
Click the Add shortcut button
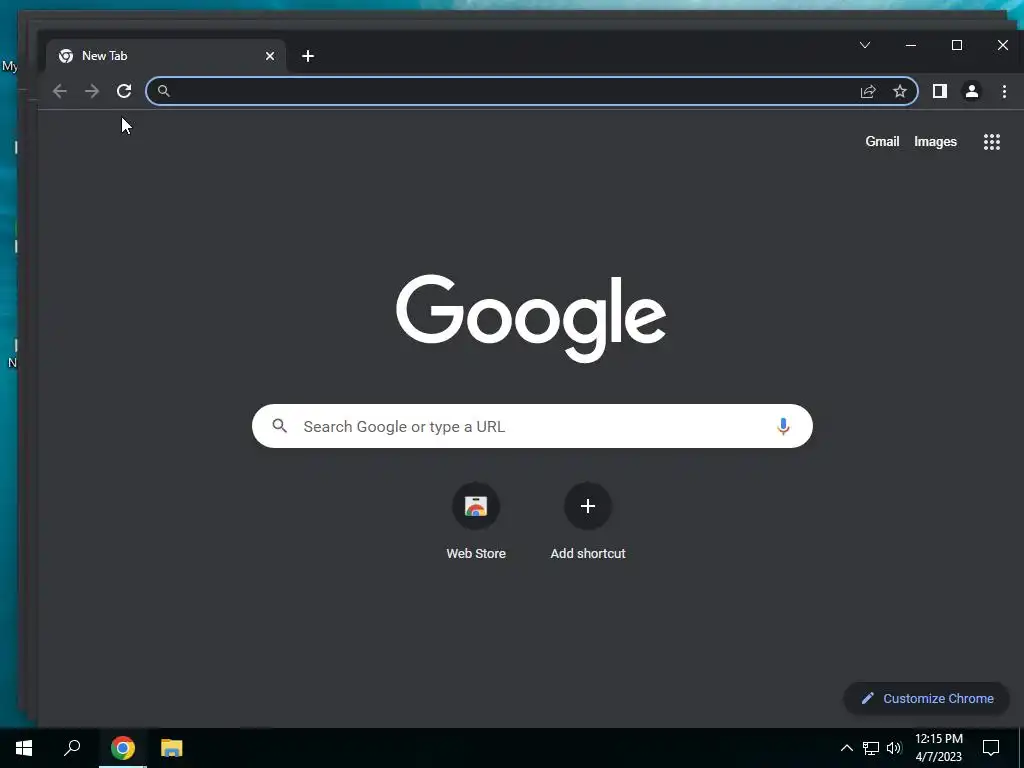(x=588, y=522)
